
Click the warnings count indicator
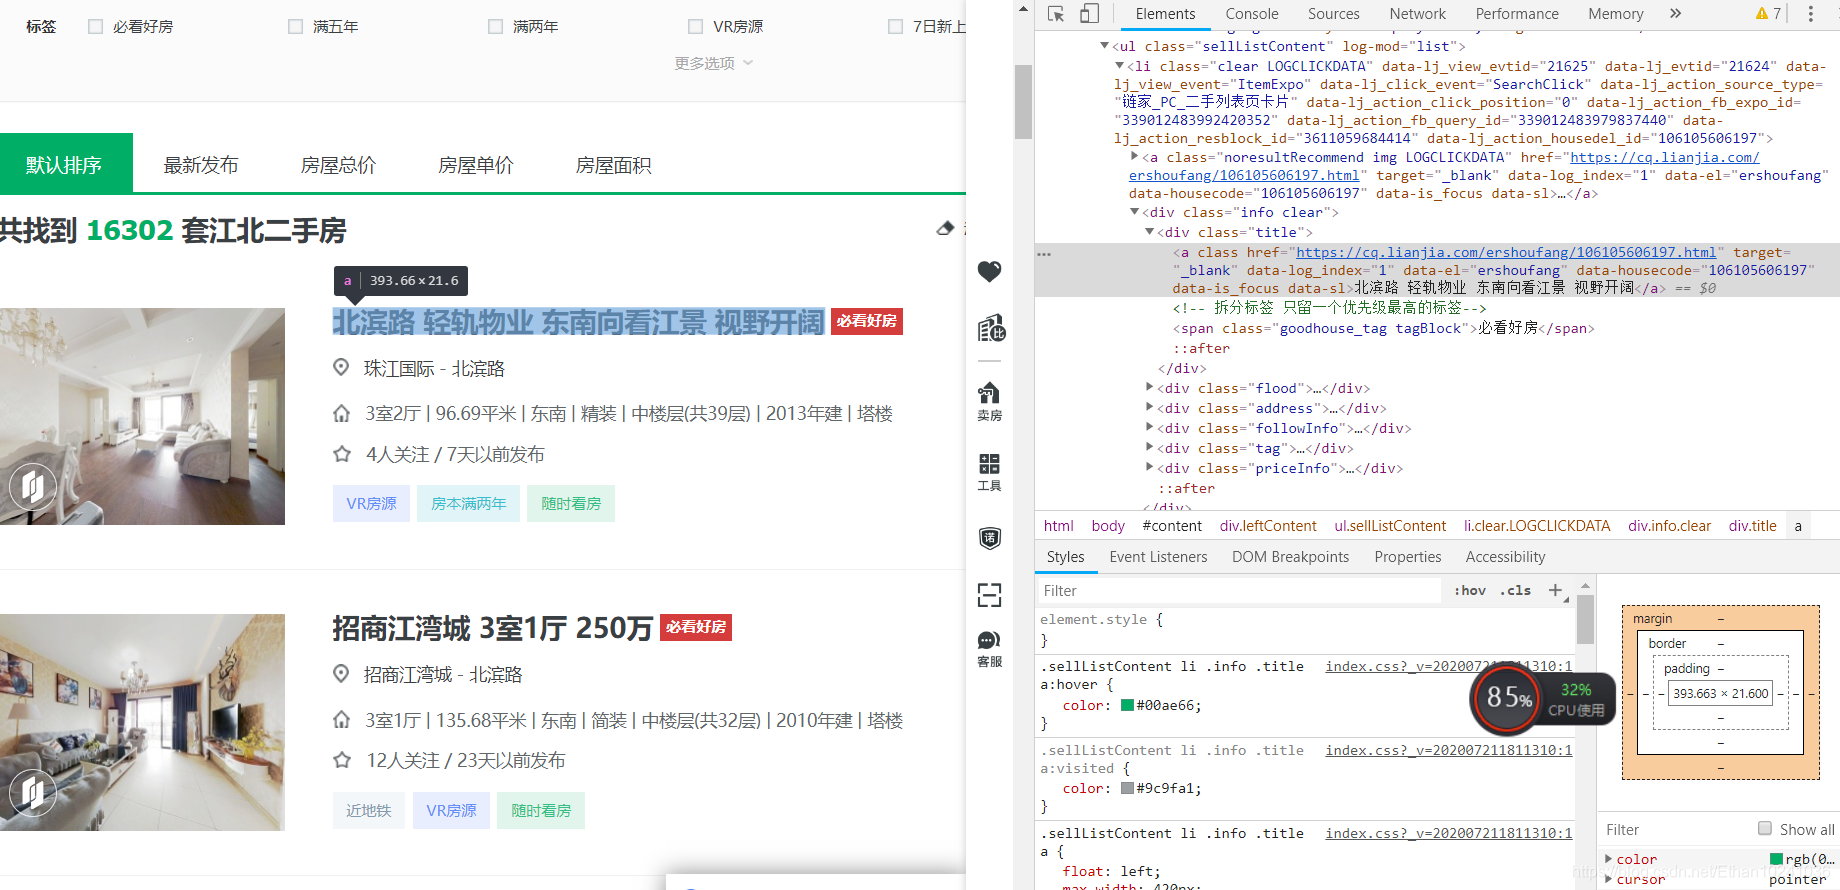coord(1768,14)
